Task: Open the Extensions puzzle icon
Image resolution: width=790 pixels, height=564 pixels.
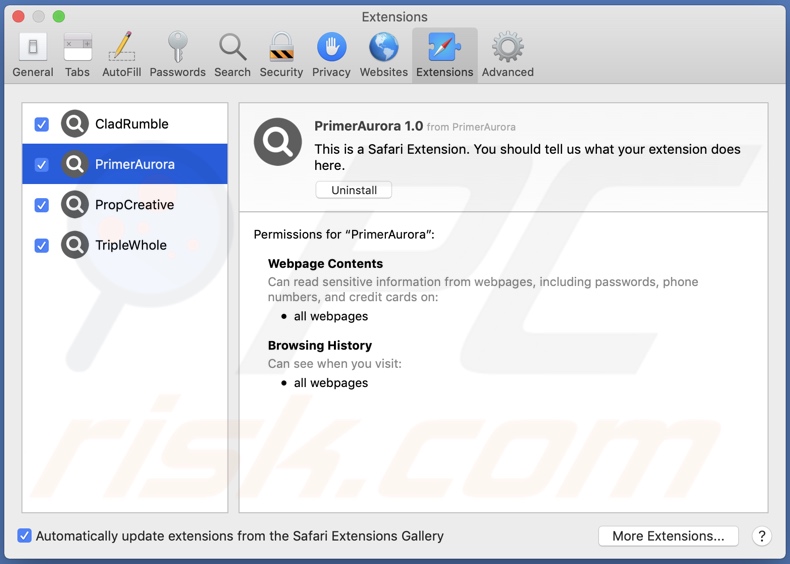Action: [x=444, y=47]
